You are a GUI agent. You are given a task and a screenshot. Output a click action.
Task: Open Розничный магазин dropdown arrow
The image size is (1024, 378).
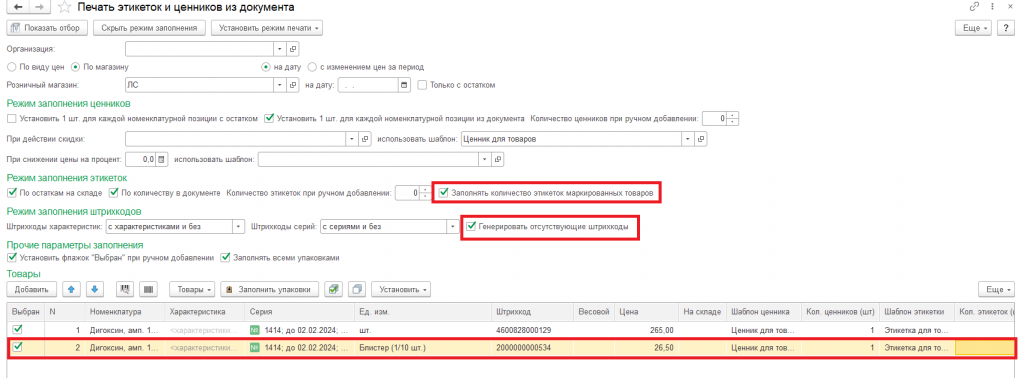click(280, 85)
